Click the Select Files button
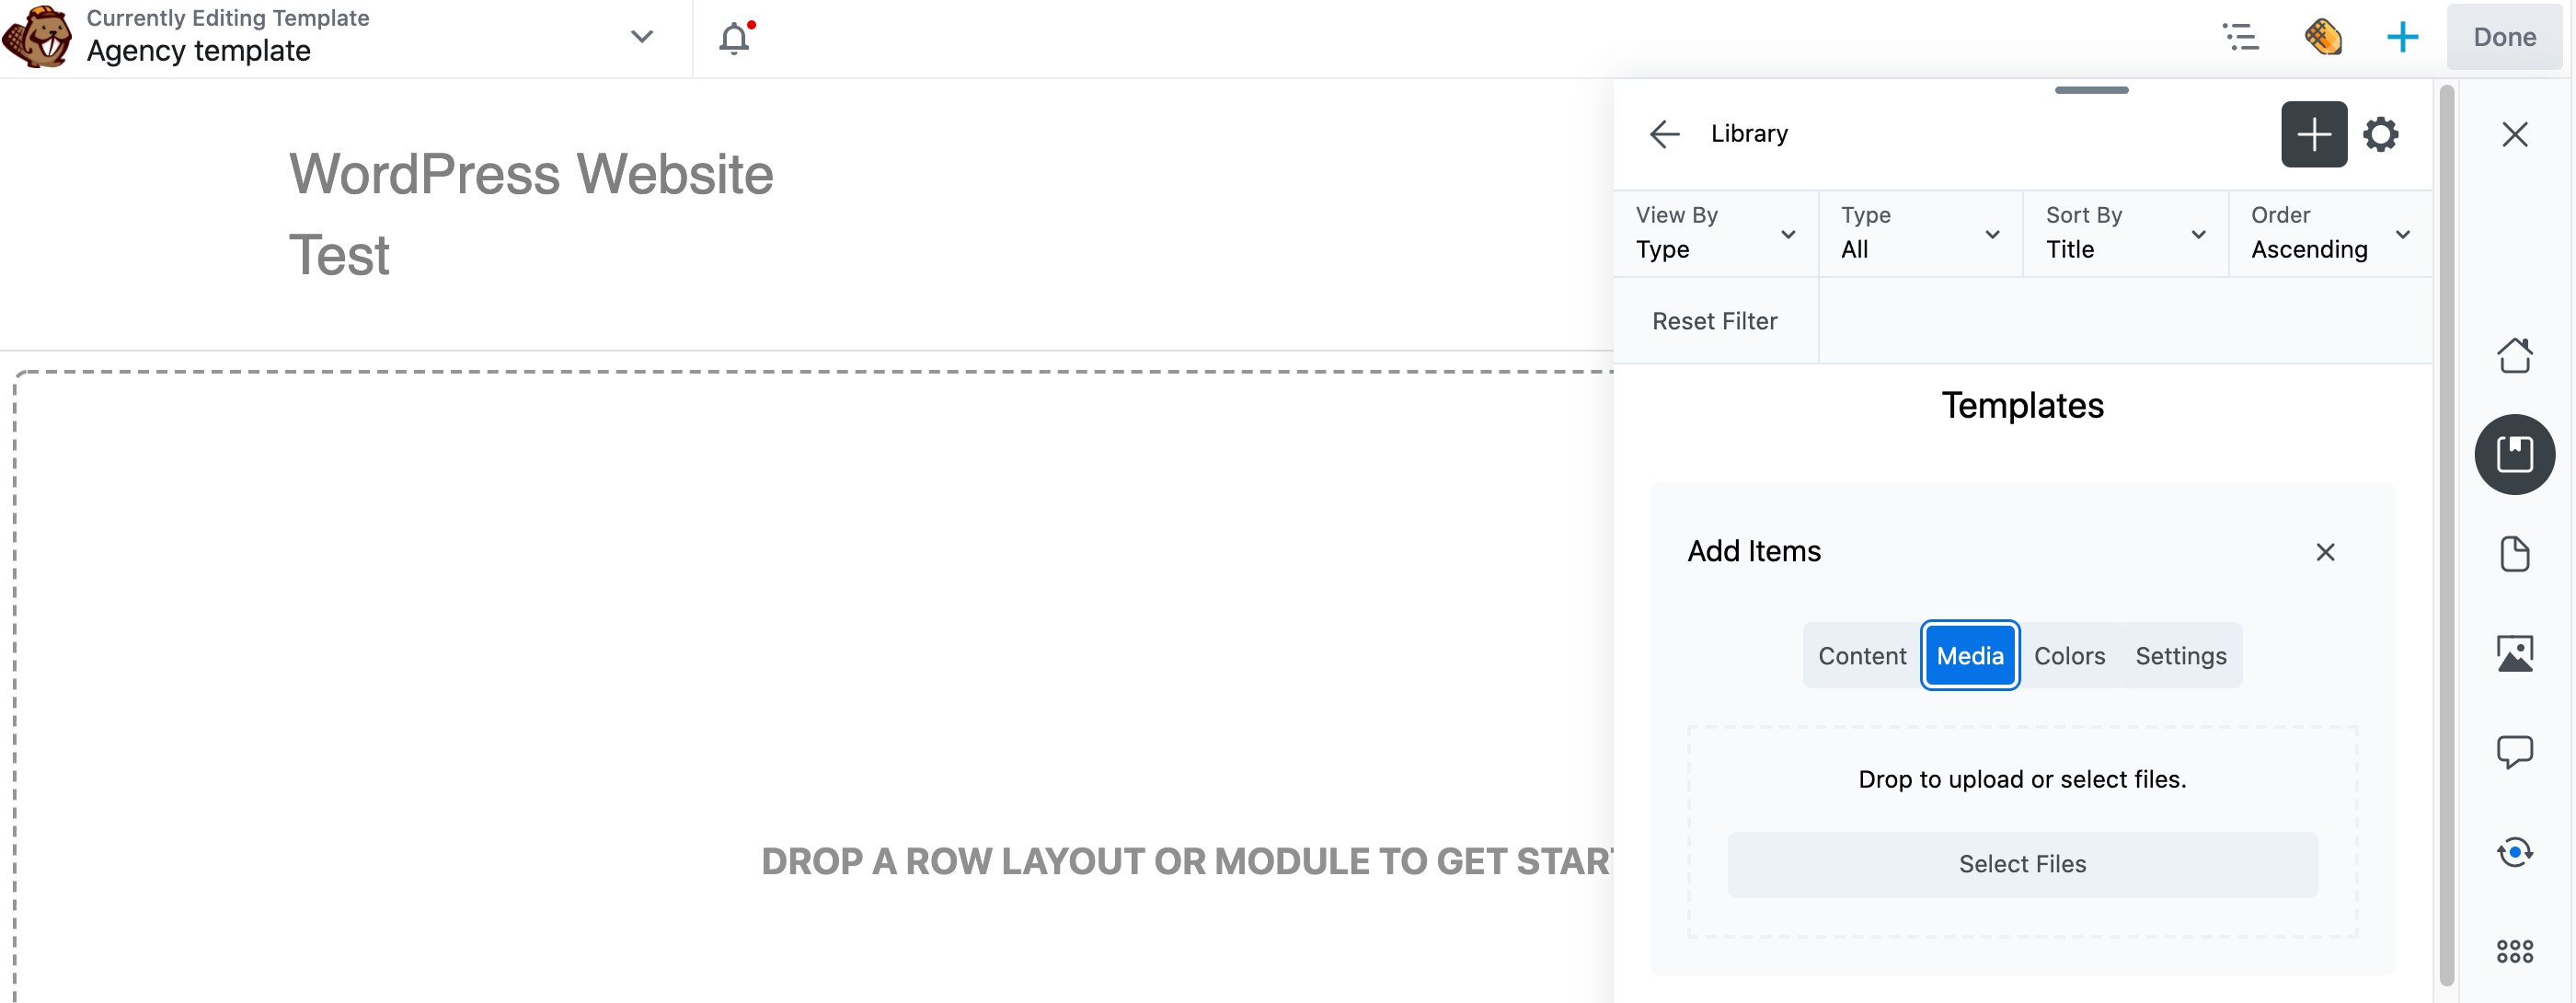Image resolution: width=2576 pixels, height=1003 pixels. tap(2022, 863)
